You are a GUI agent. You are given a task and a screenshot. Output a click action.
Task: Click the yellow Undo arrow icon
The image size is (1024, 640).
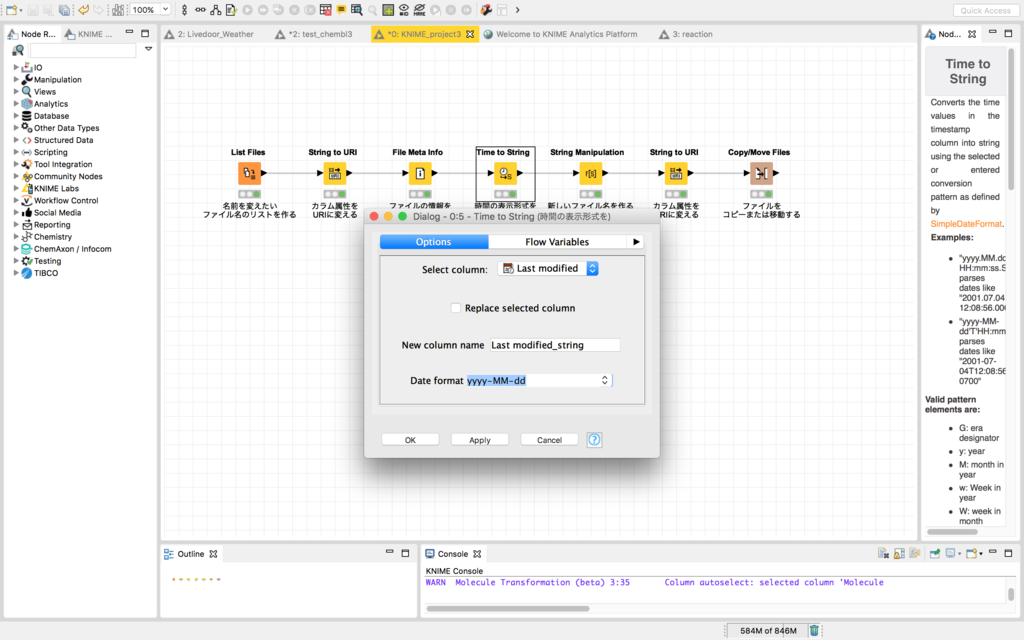(x=84, y=10)
